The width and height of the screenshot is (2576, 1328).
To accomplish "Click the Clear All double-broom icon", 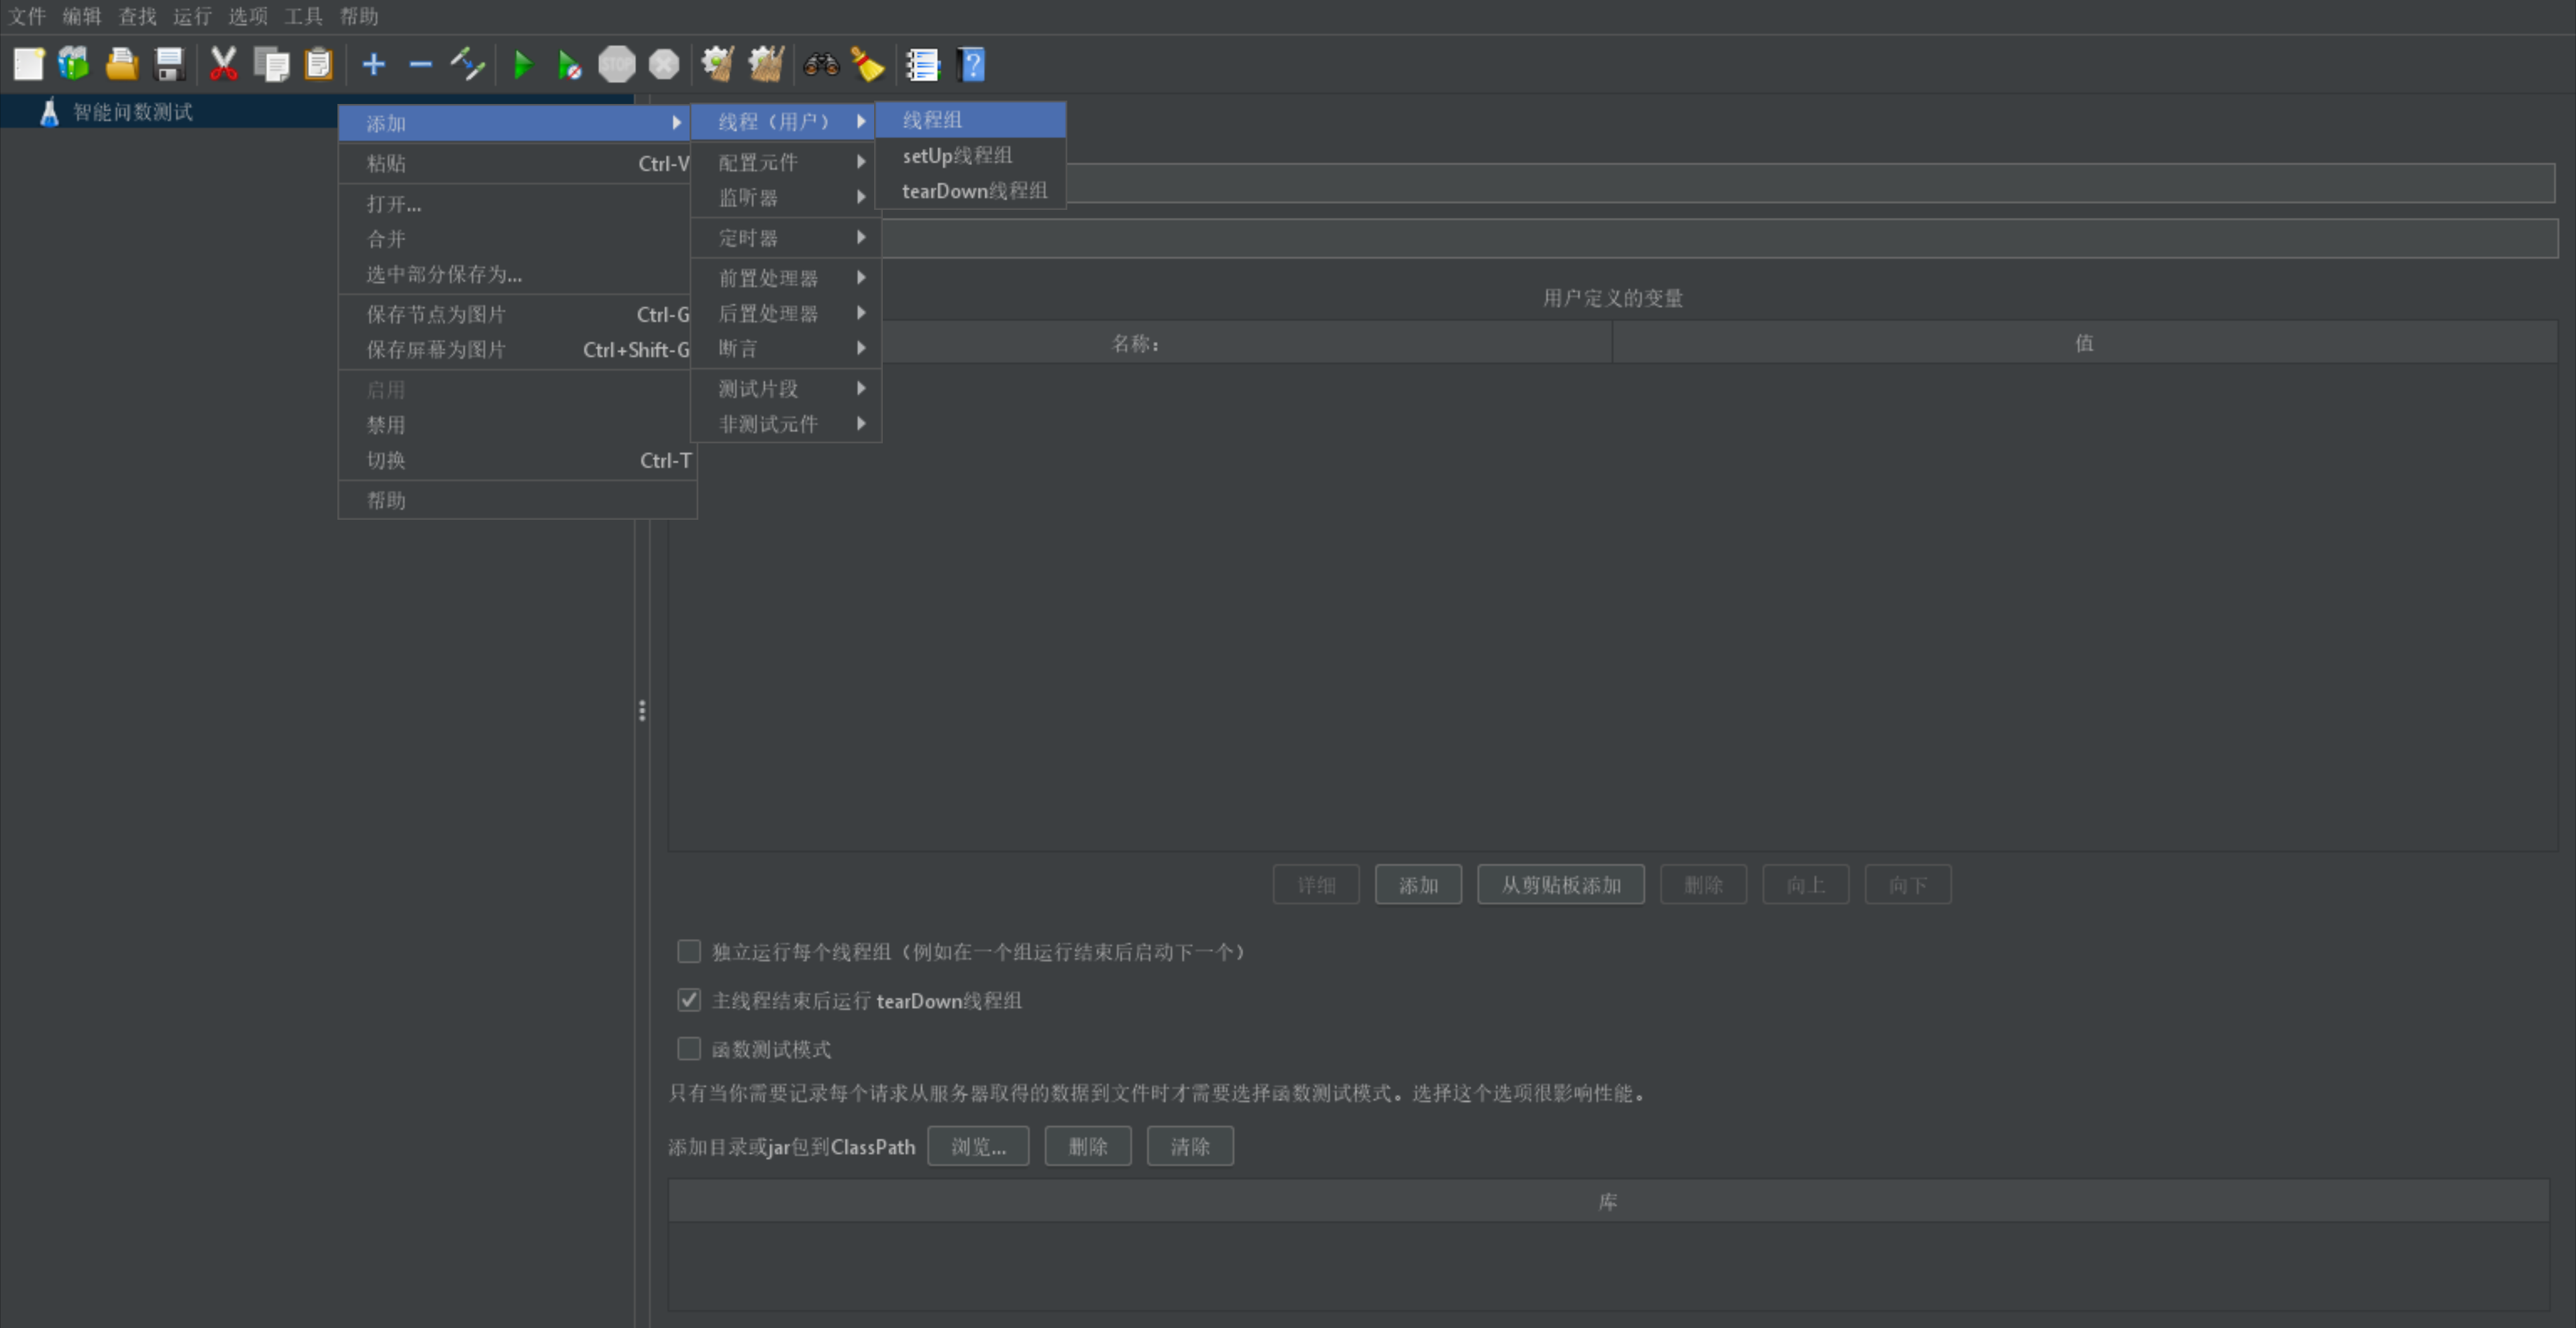I will 766,65.
